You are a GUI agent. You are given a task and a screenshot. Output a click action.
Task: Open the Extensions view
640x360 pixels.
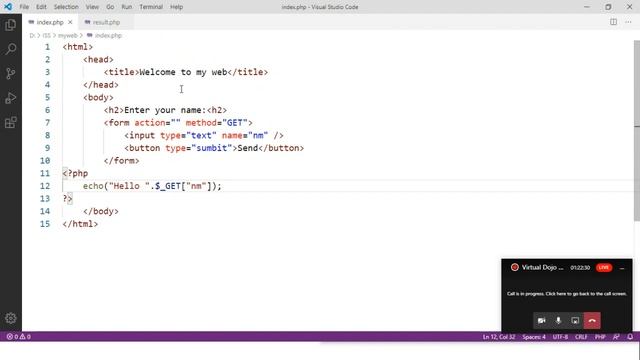click(11, 122)
